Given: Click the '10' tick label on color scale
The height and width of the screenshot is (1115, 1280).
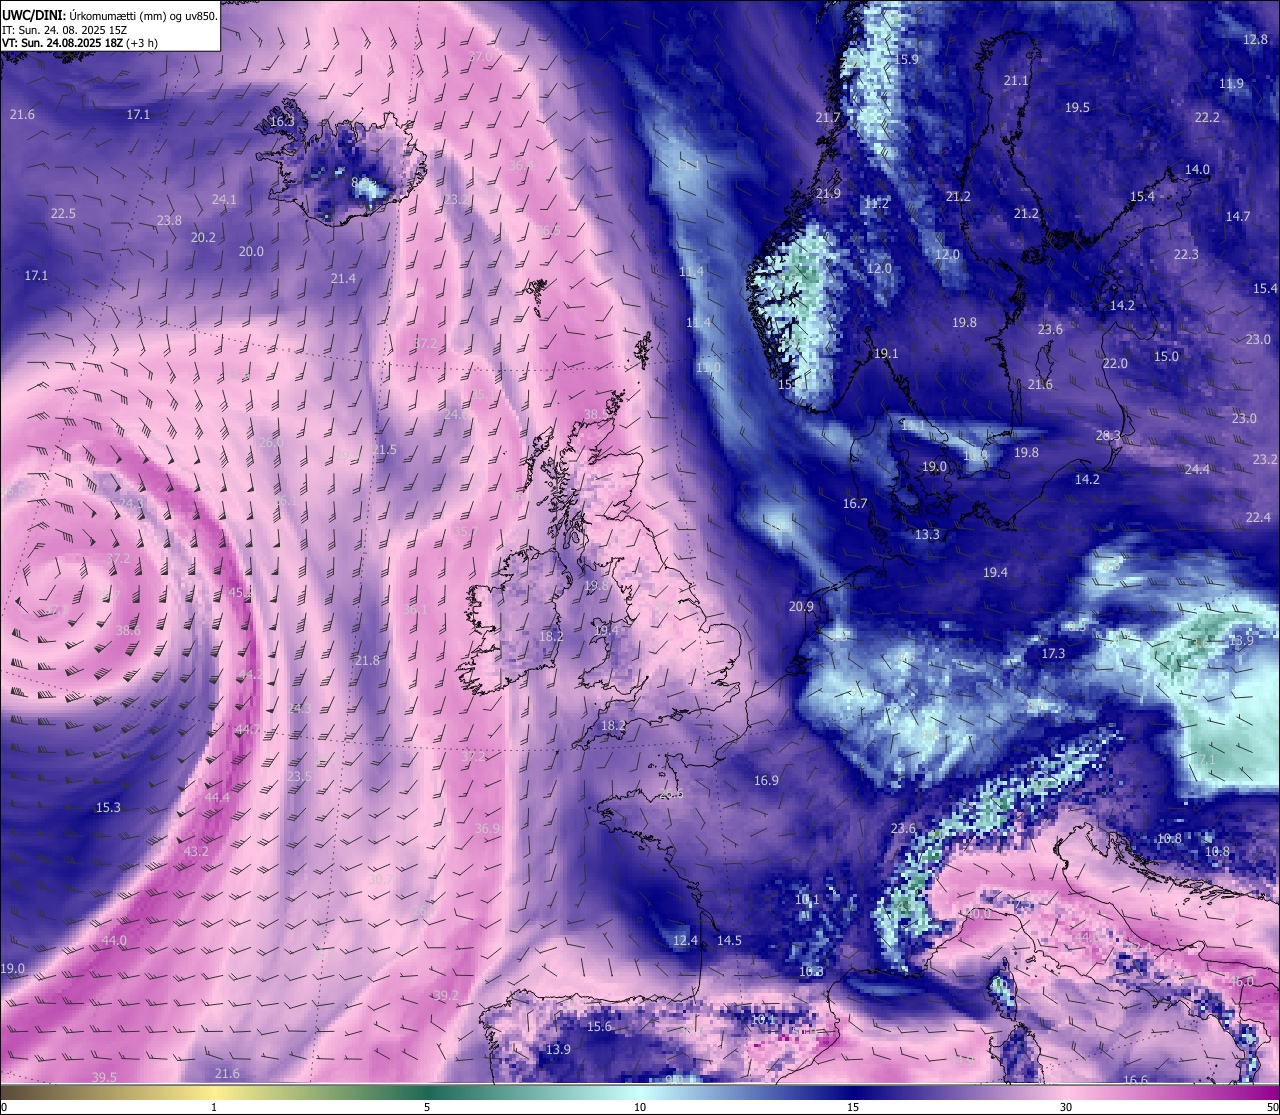Looking at the screenshot, I should [x=640, y=1107].
